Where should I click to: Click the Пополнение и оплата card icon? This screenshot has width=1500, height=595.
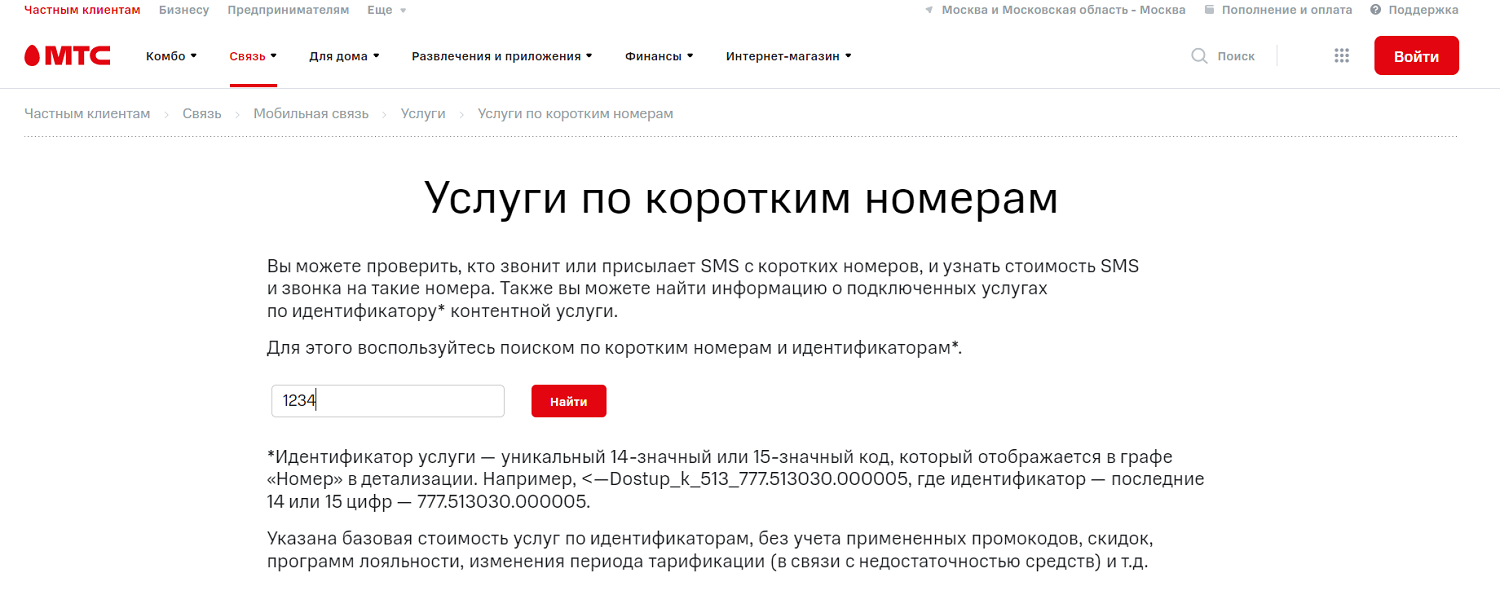coord(1209,10)
